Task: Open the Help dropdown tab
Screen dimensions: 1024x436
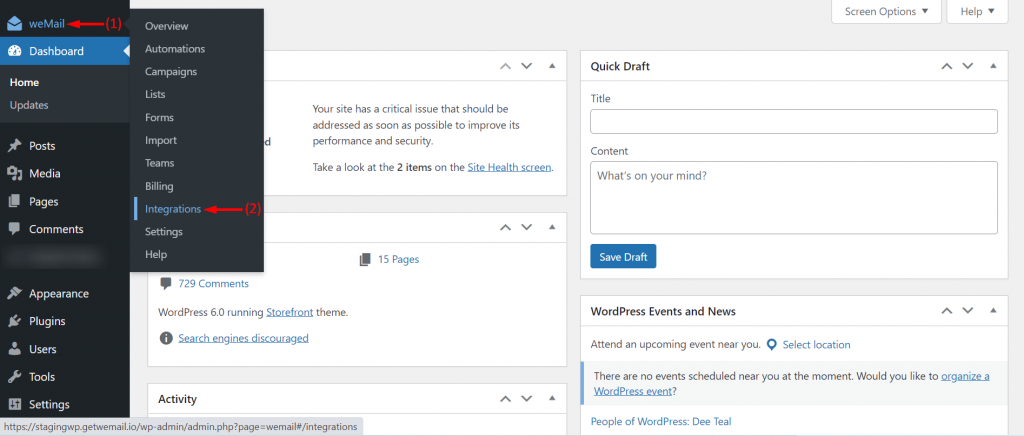Action: (x=977, y=11)
